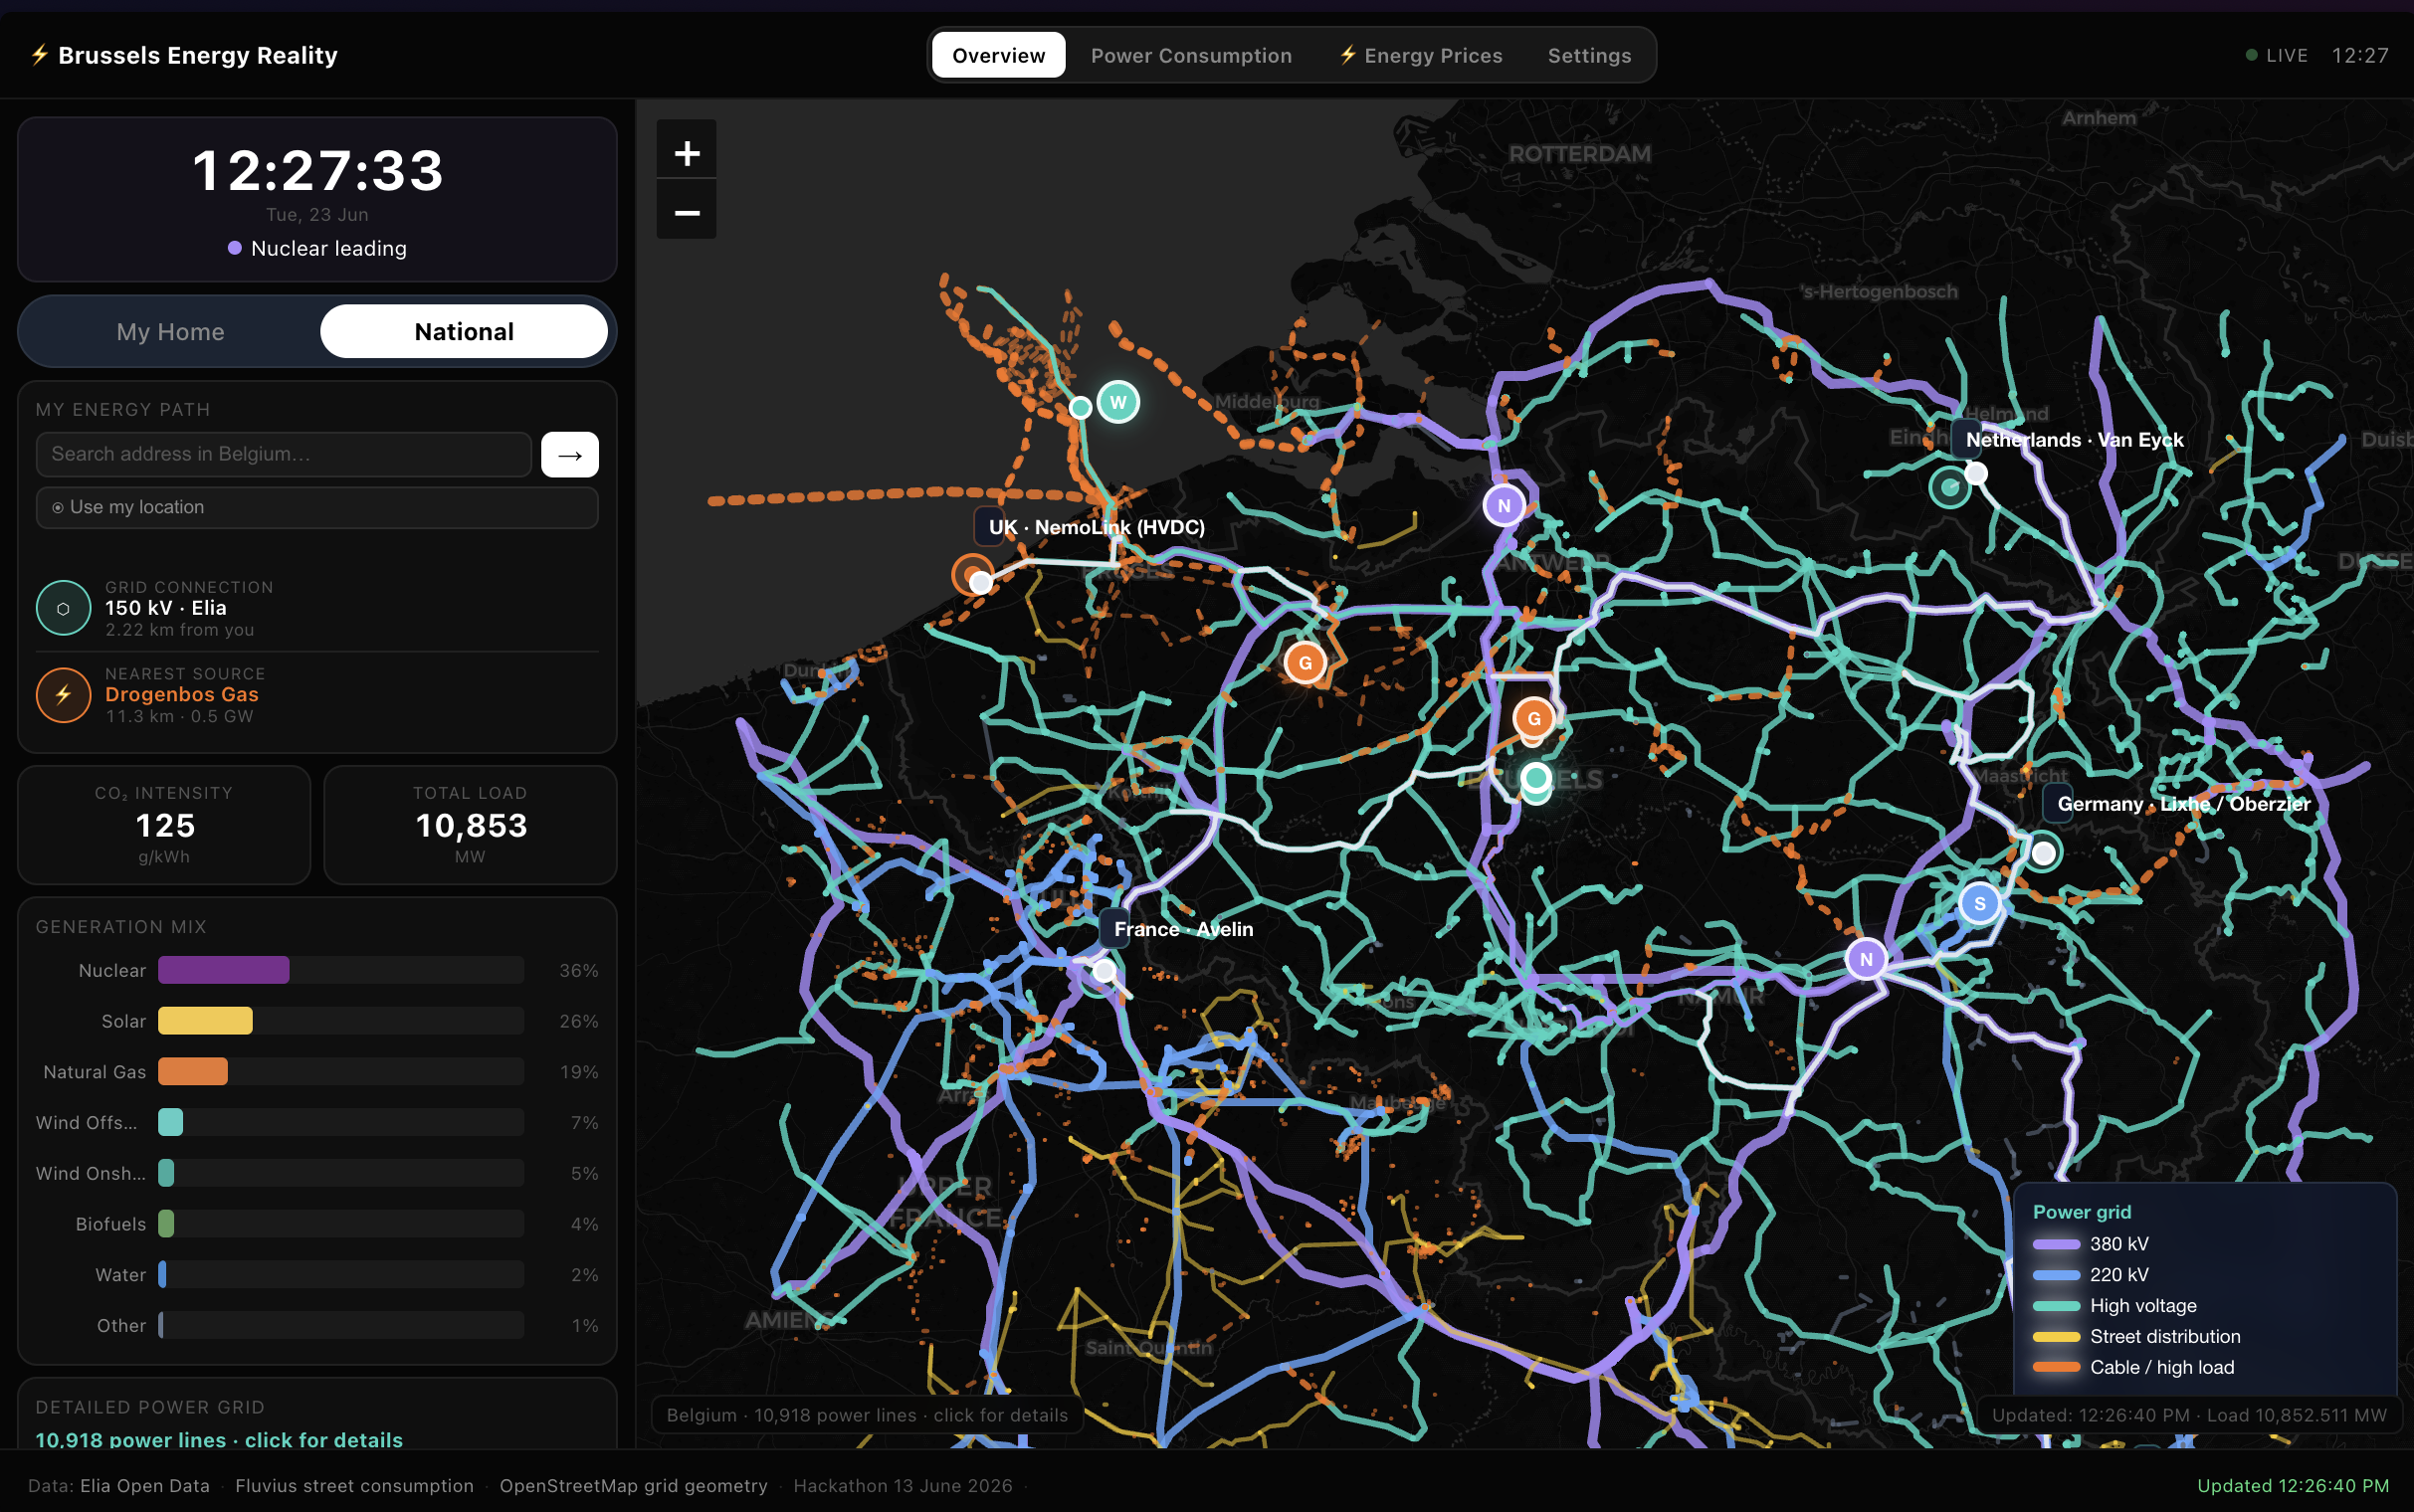Open 10,918 power lines details link
The image size is (2414, 1512).
[x=219, y=1439]
